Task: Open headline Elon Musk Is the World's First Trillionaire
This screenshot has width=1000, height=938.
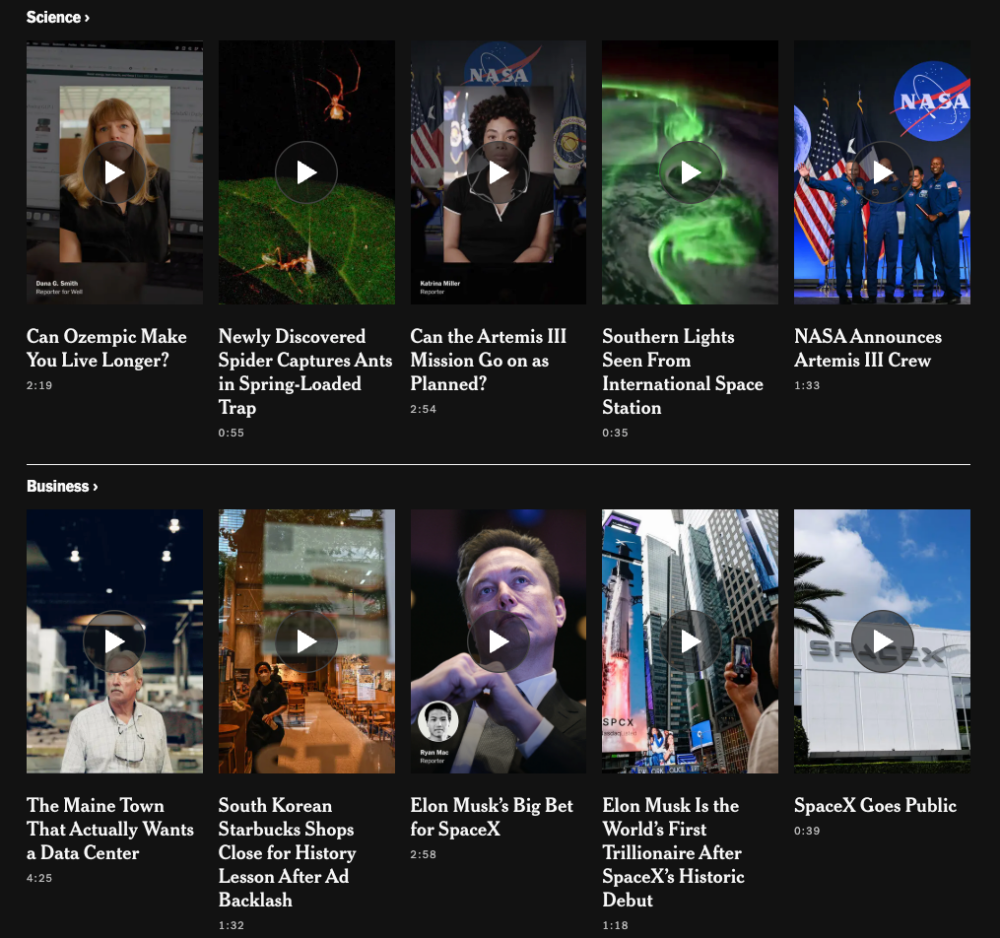Action: 673,853
